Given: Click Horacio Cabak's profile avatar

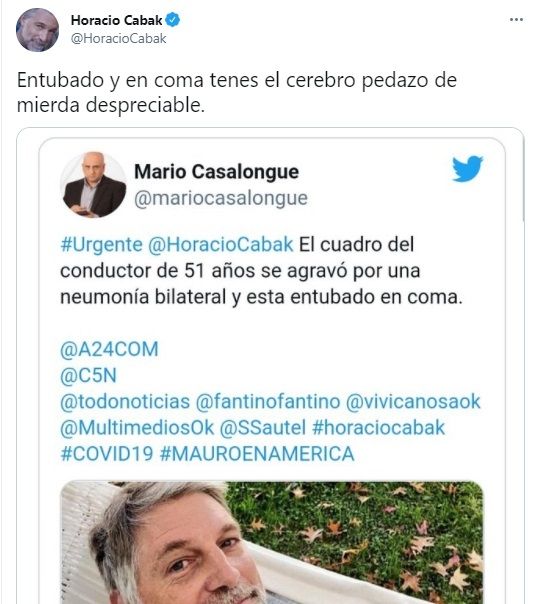Looking at the screenshot, I should coord(37,30).
